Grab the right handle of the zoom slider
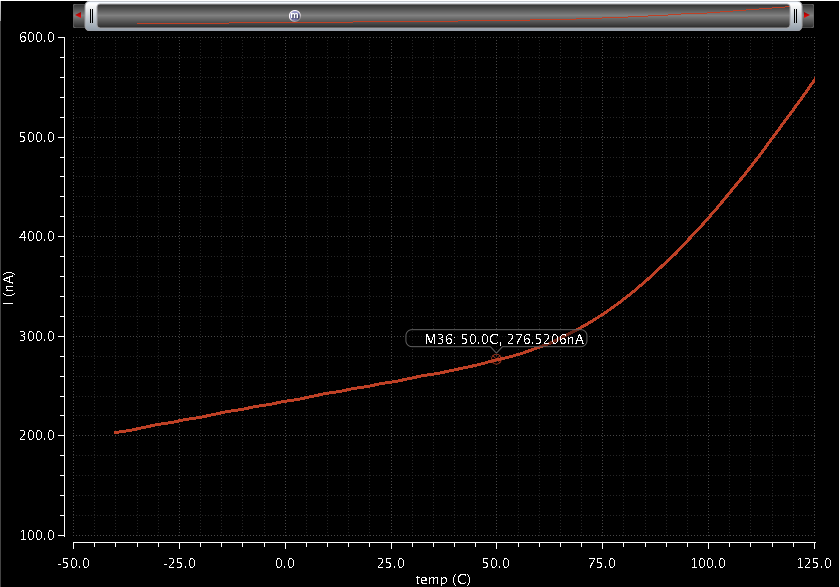 (x=795, y=16)
